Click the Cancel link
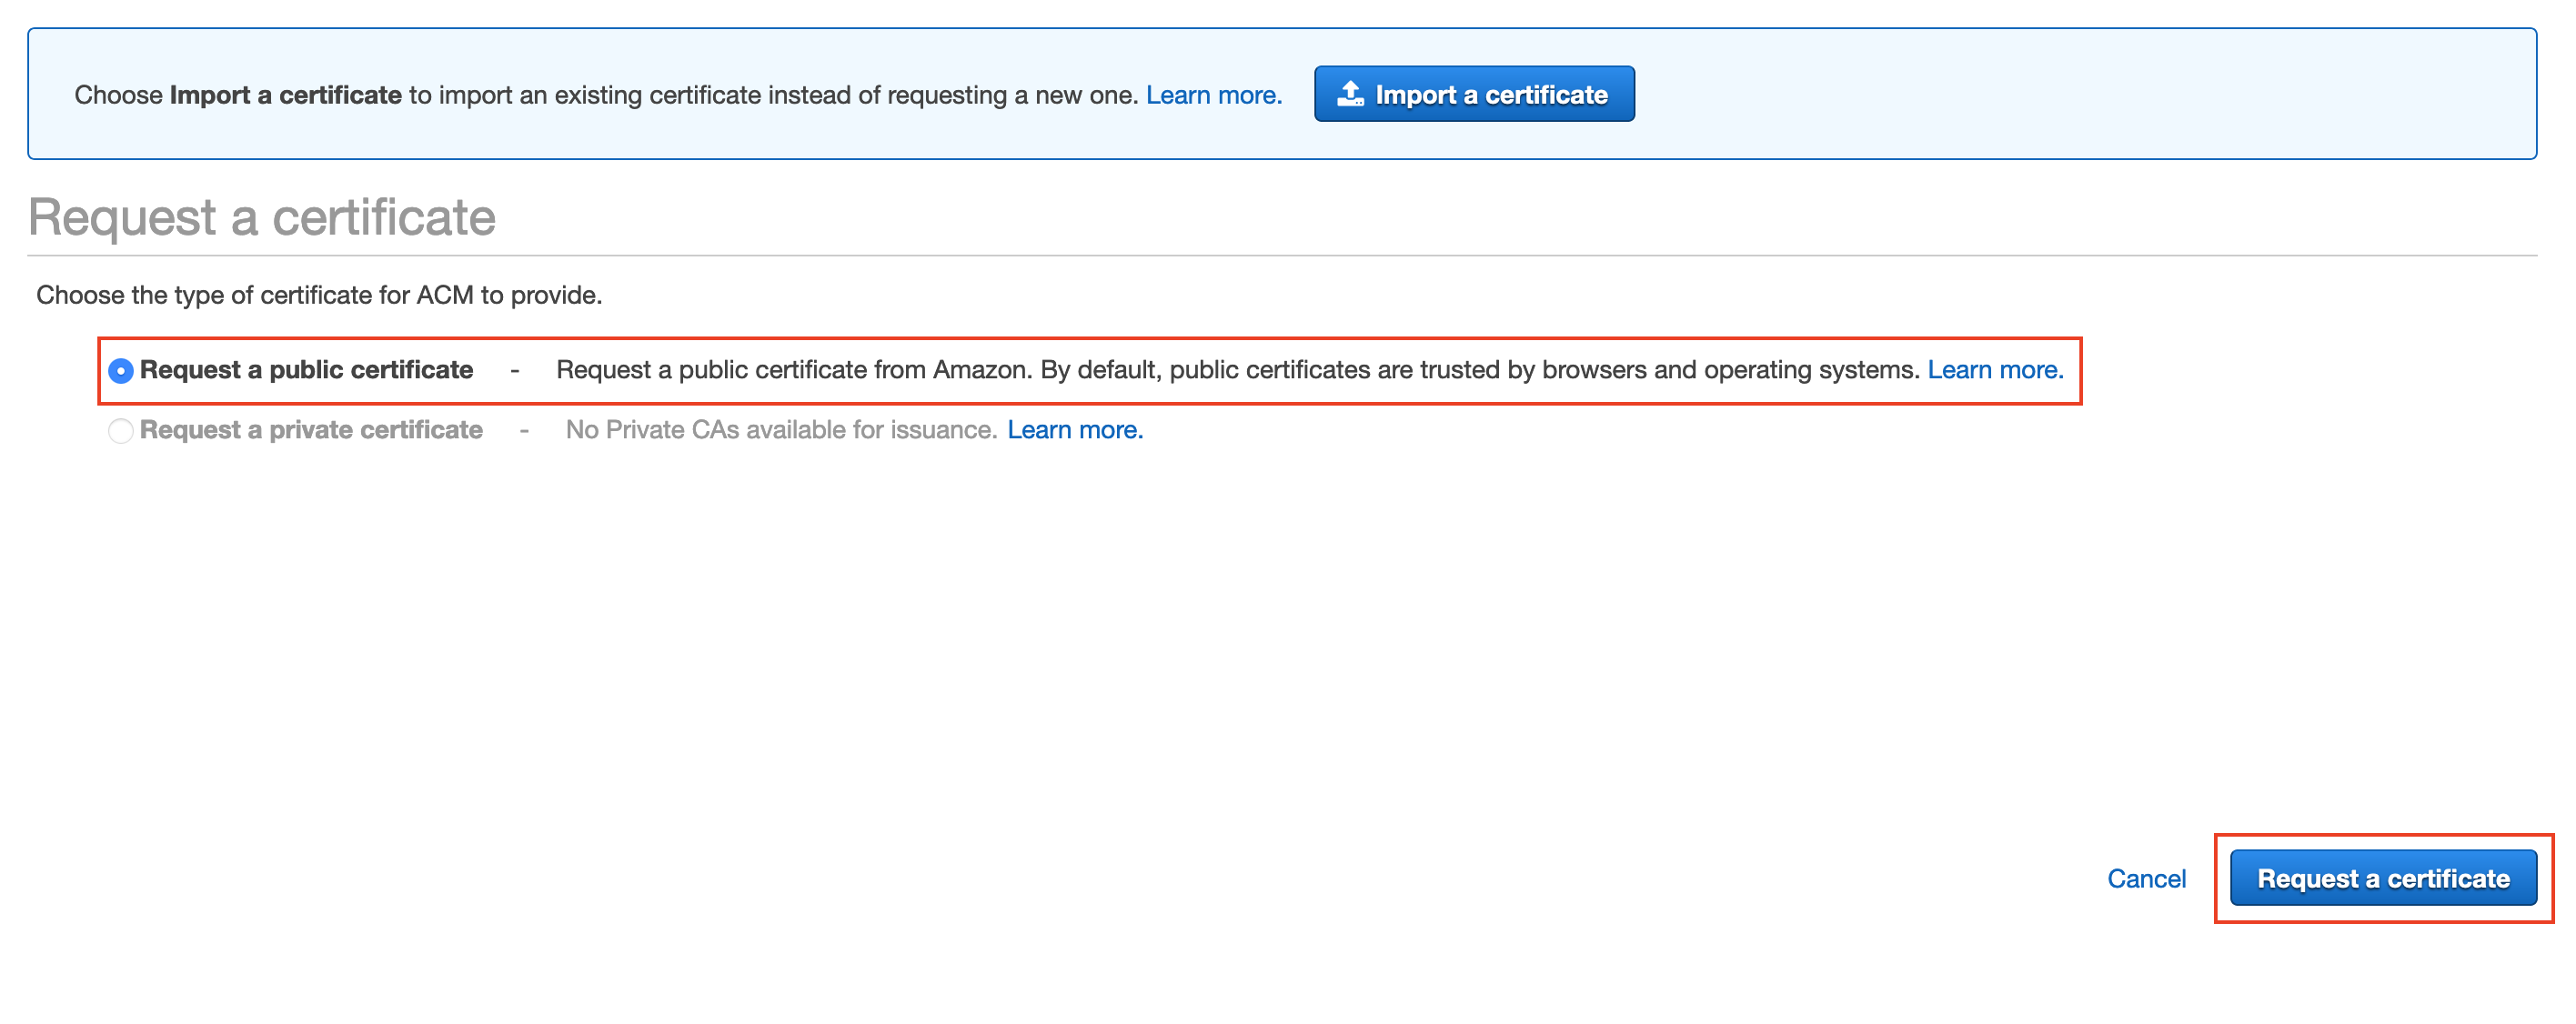The height and width of the screenshot is (1024, 2576). point(2146,878)
